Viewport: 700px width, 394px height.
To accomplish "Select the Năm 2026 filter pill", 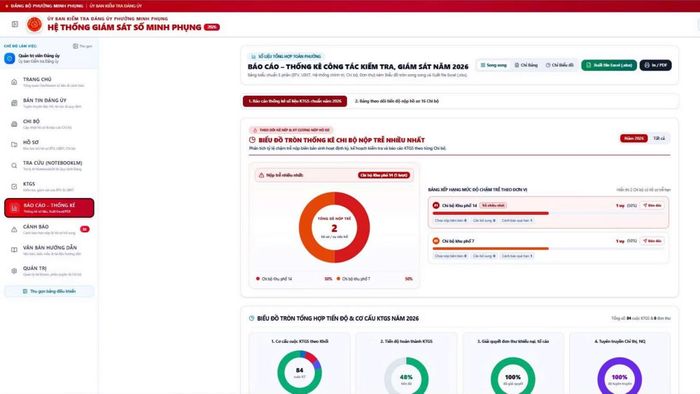I will coord(633,138).
